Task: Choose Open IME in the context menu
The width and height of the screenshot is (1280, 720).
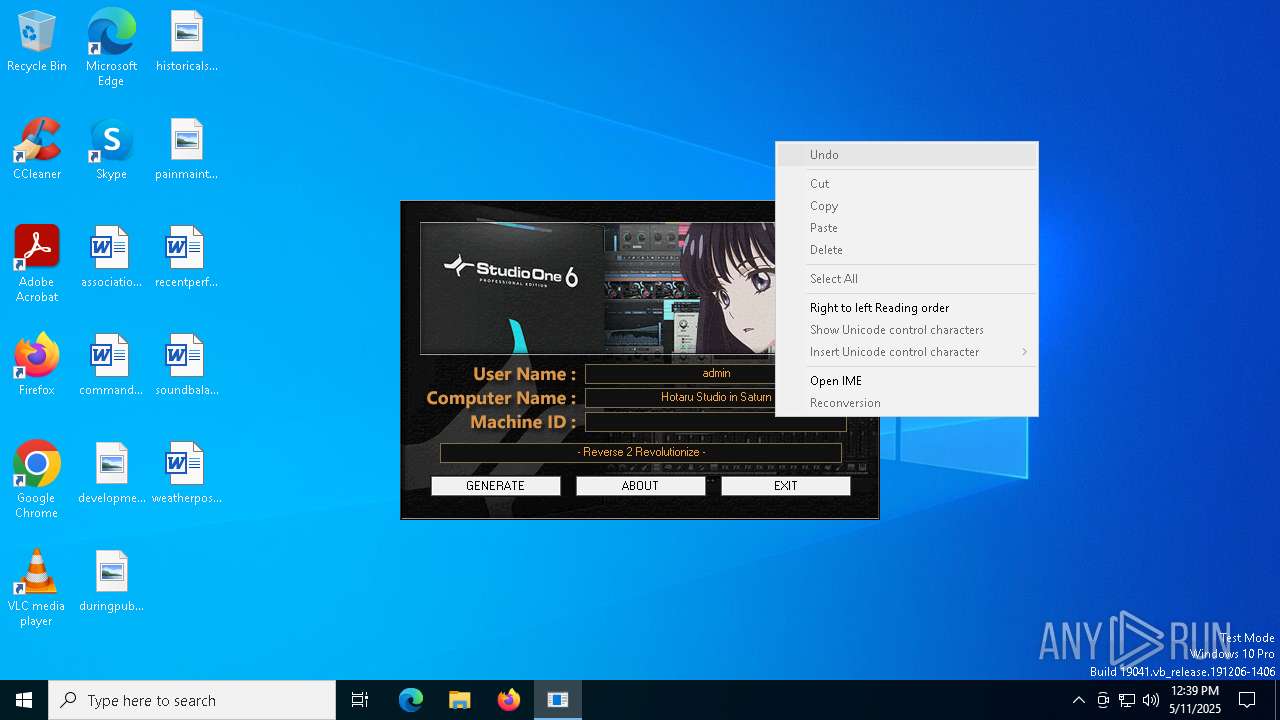Action: (x=907, y=381)
